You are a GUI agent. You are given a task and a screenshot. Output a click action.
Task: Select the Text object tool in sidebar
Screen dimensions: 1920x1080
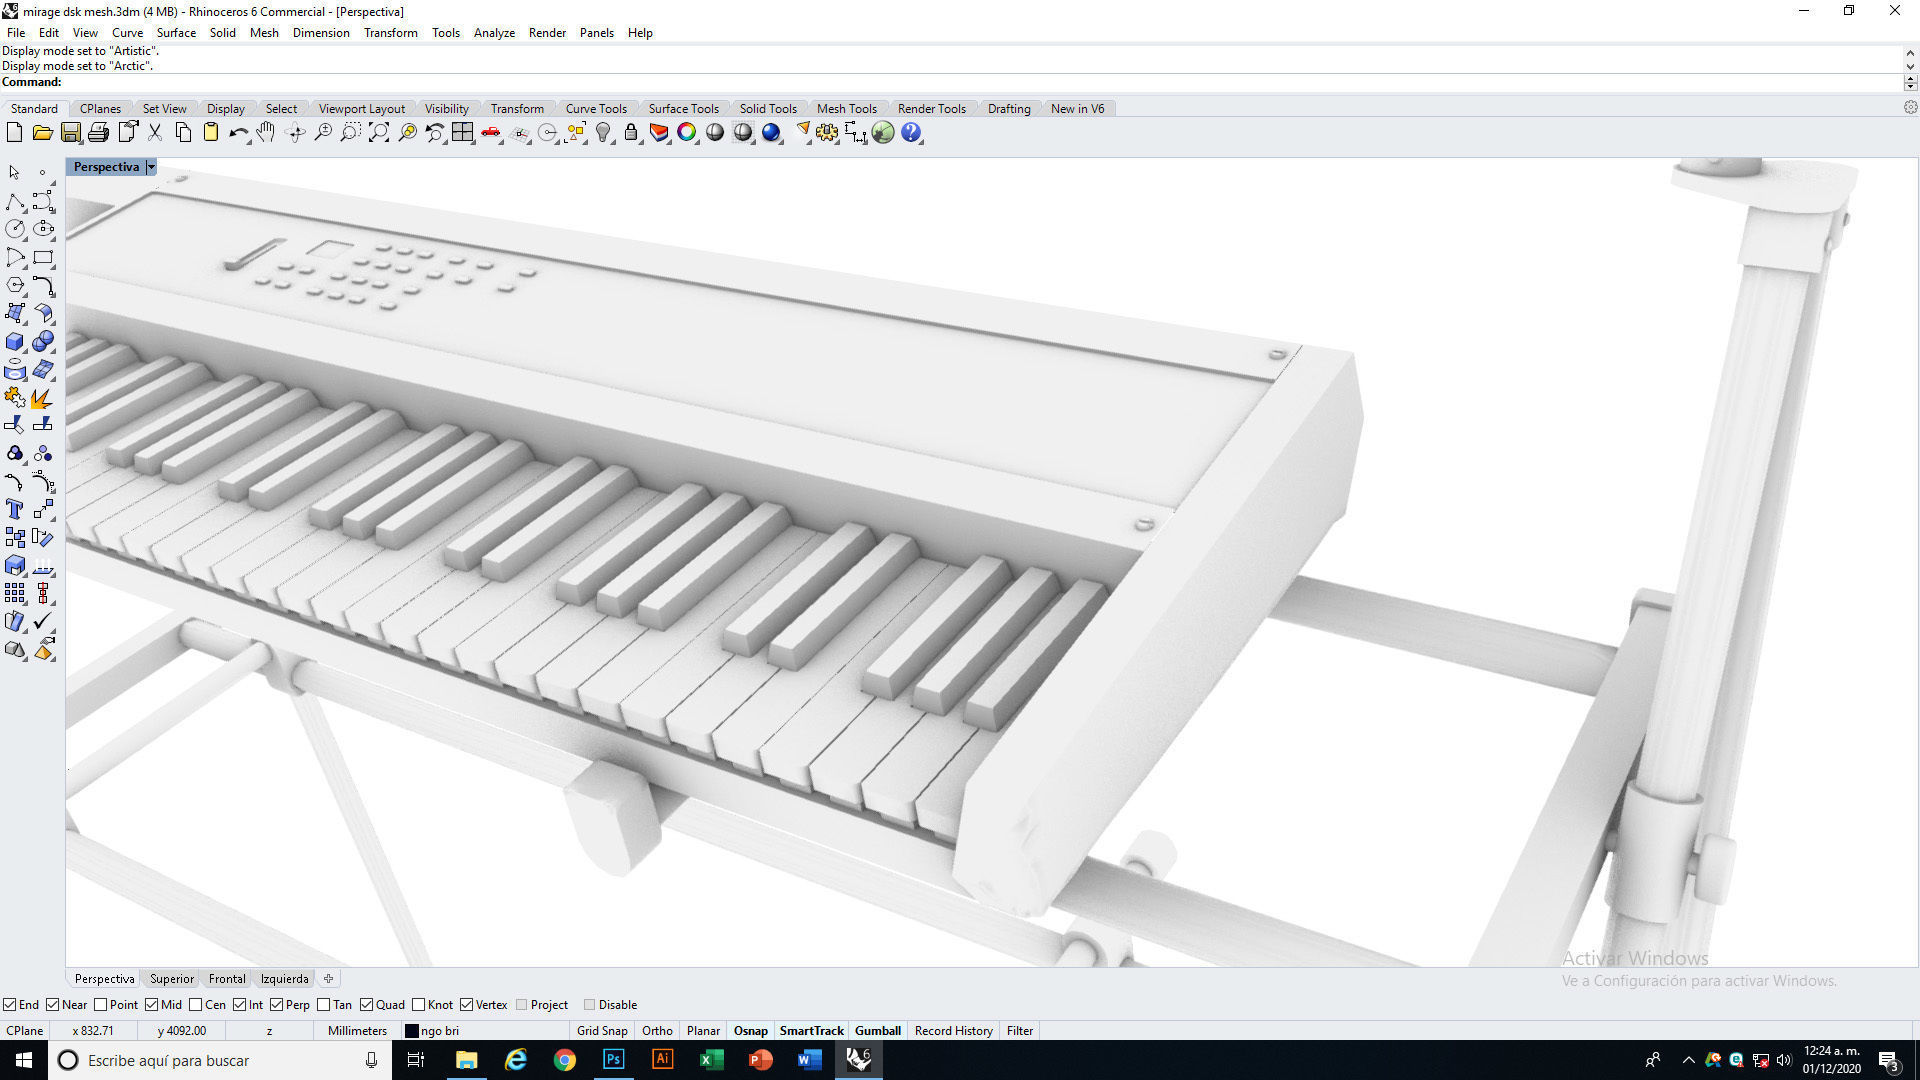click(x=15, y=509)
